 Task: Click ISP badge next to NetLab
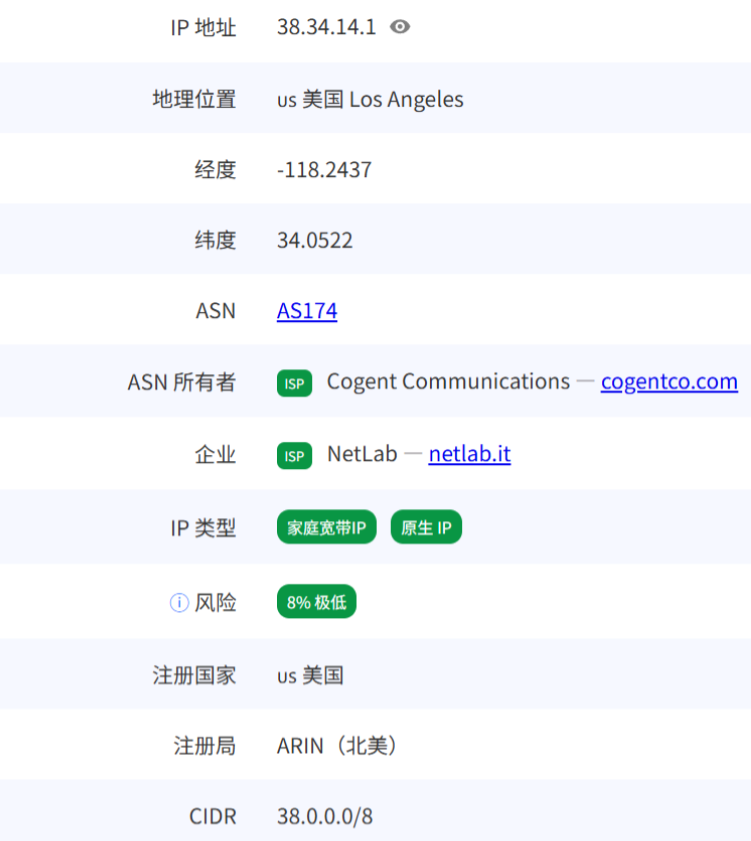294,455
